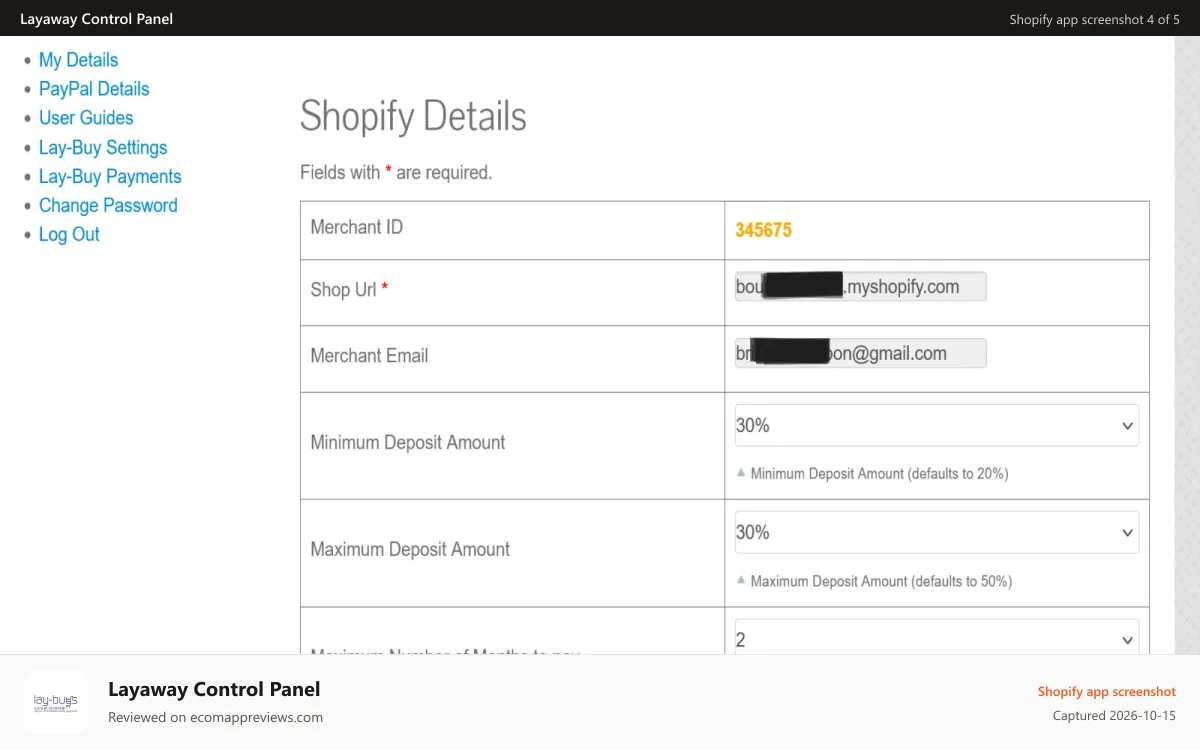This screenshot has width=1200, height=750.
Task: Click the hint 'Minimum Deposit Amount (defaults to 20%)'
Action: point(879,474)
